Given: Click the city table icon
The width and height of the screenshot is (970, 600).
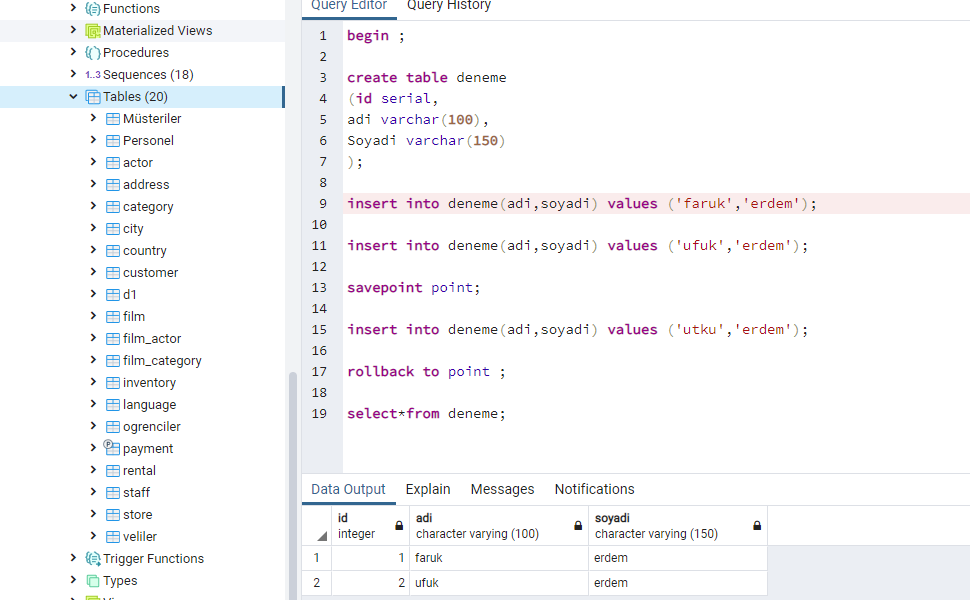Looking at the screenshot, I should pyautogui.click(x=113, y=229).
